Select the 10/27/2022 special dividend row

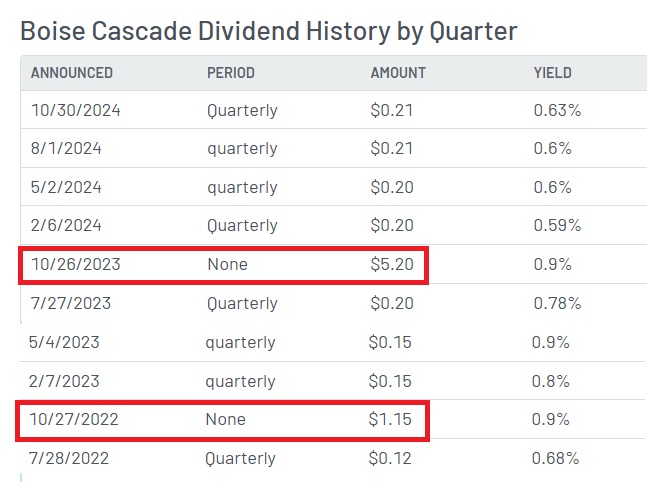point(222,419)
